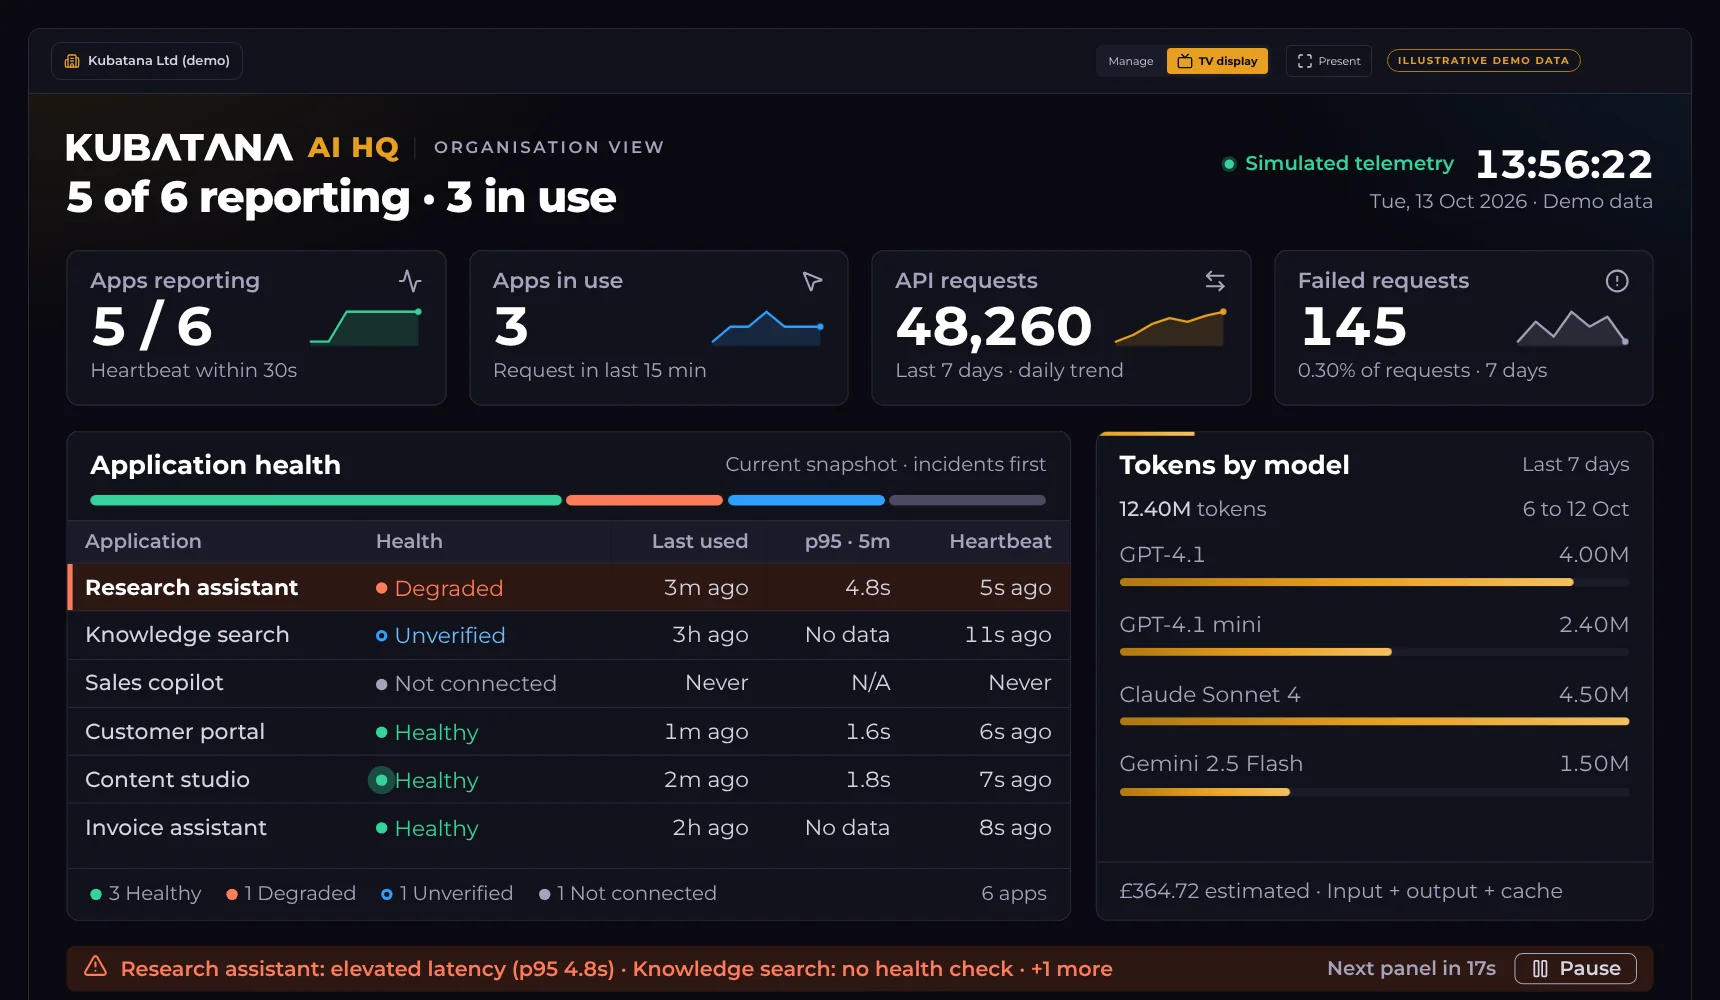Open the Kubatana Ltd (demo) organisation selector

(147, 61)
